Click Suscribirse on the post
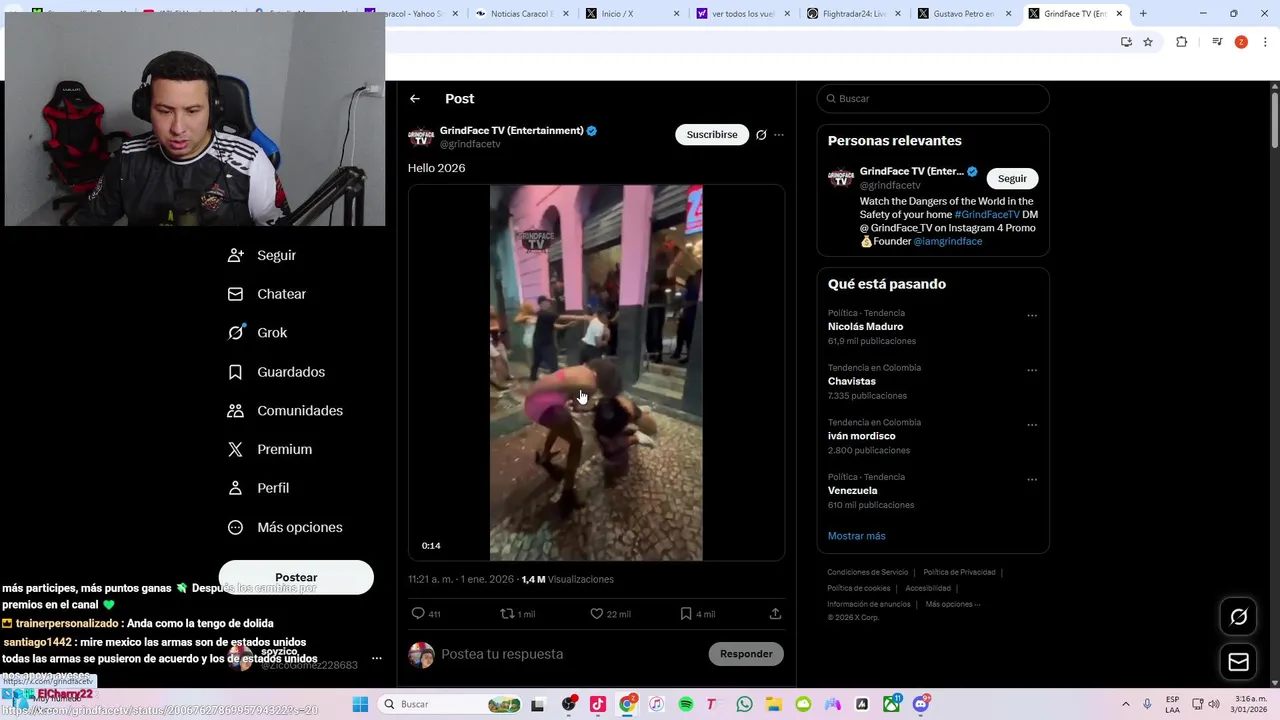 pos(712,134)
